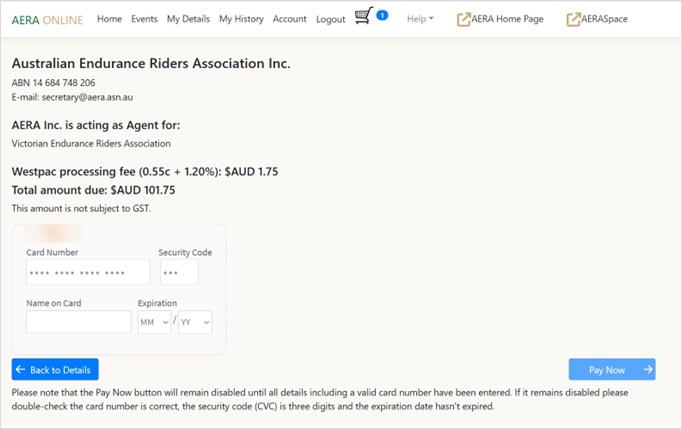682x429 pixels.
Task: View My History page
Action: (x=241, y=19)
